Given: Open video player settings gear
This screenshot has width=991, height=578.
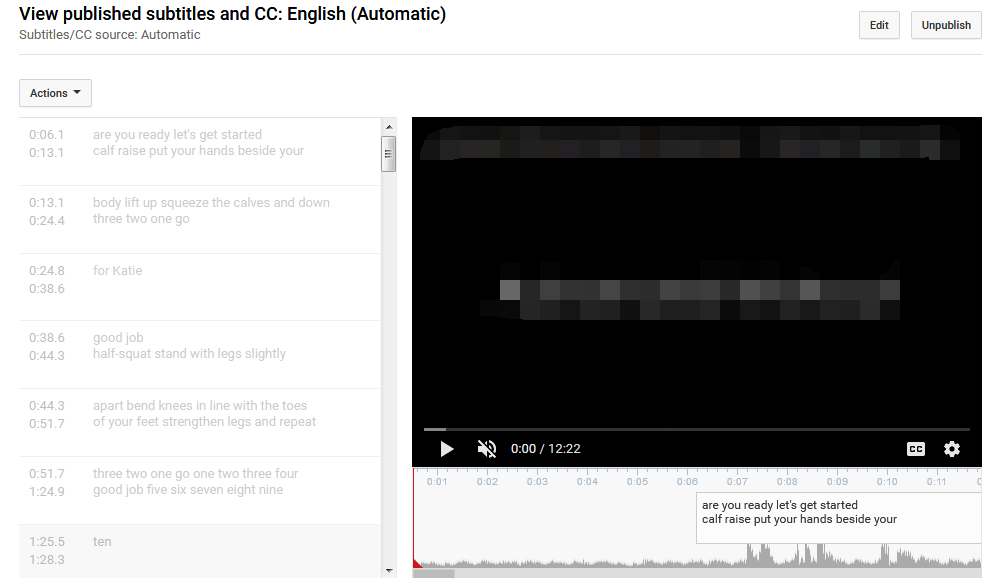Looking at the screenshot, I should 952,449.
